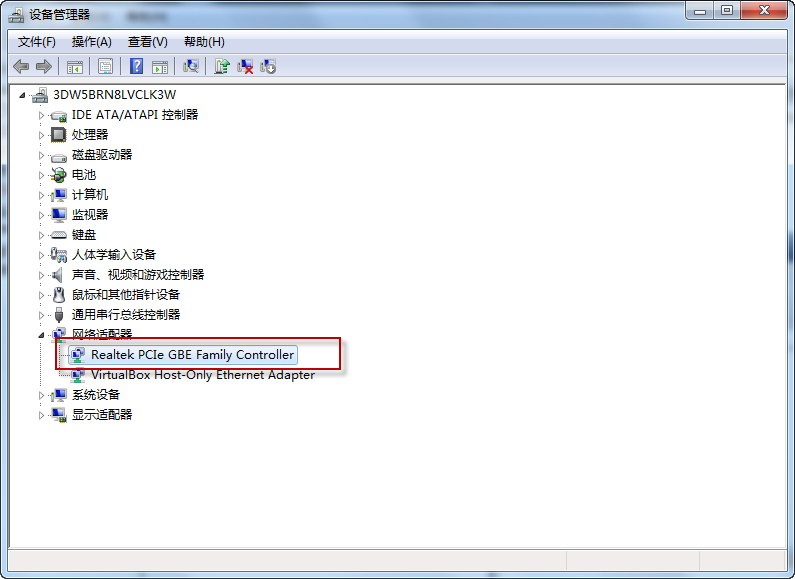
Task: Click the 人体学输入设备 icon
Action: click(59, 255)
